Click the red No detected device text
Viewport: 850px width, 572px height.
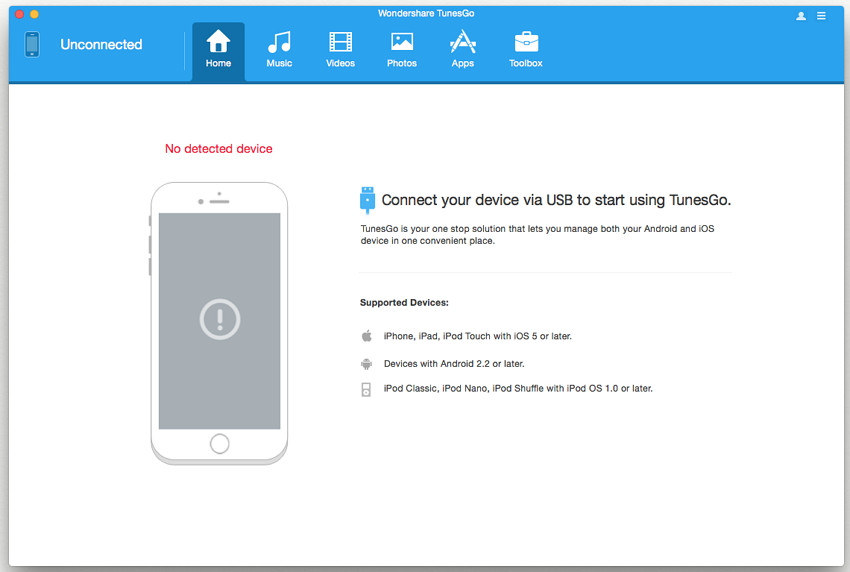pyautogui.click(x=218, y=149)
